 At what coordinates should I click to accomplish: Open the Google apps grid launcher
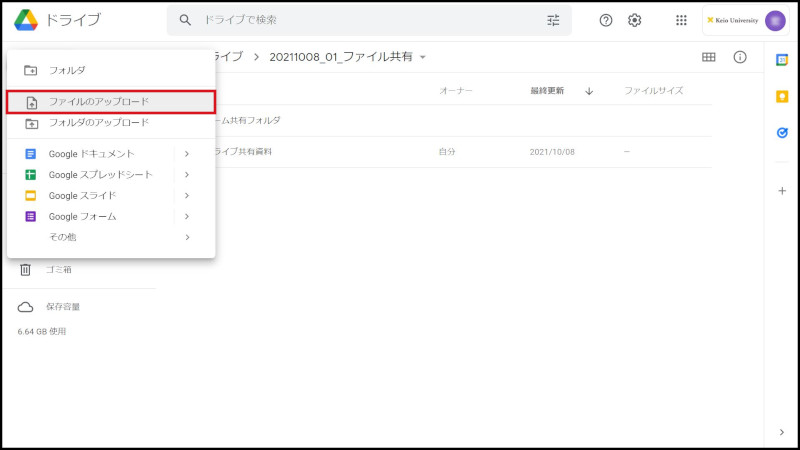(x=681, y=20)
